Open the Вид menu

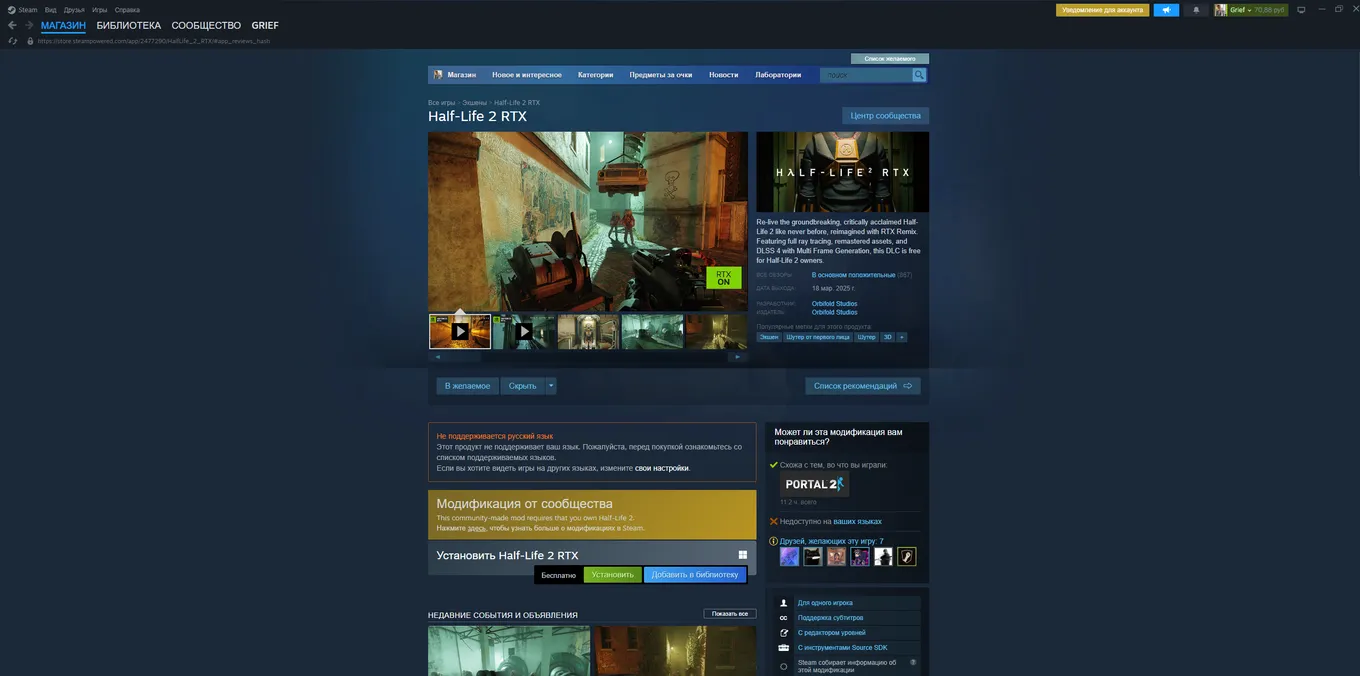(x=50, y=10)
